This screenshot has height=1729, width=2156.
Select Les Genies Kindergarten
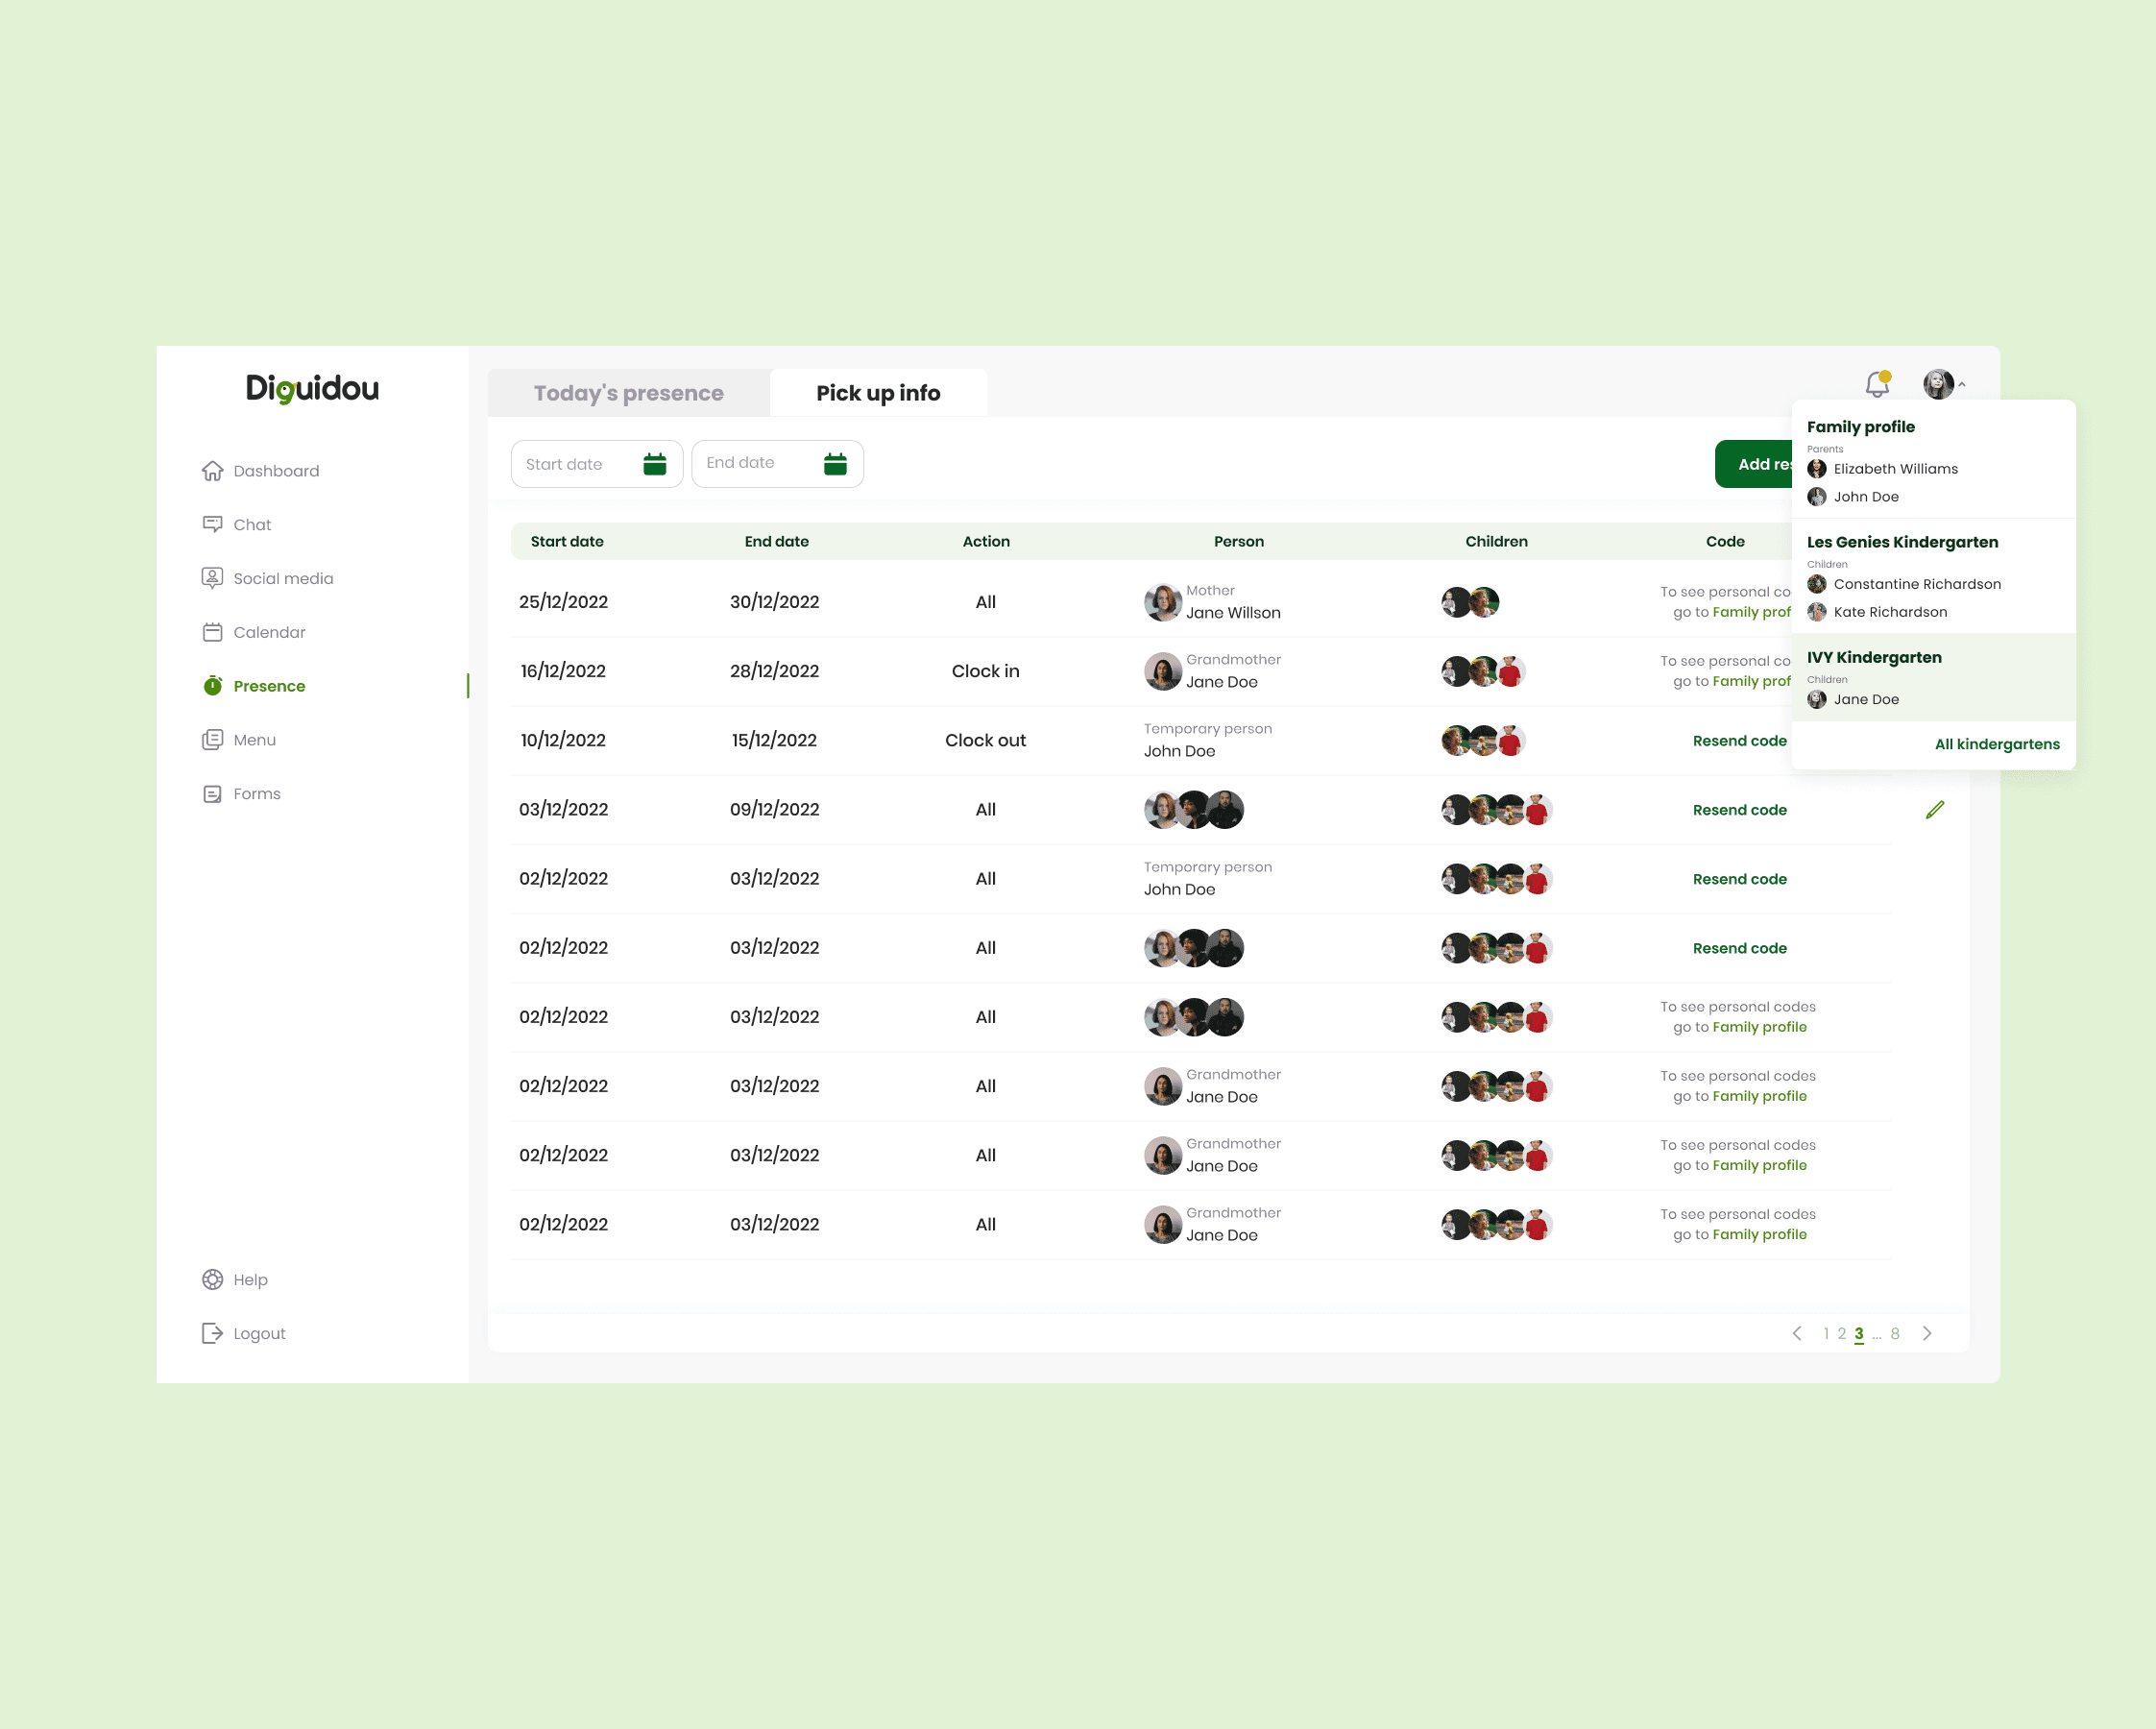pos(1903,542)
